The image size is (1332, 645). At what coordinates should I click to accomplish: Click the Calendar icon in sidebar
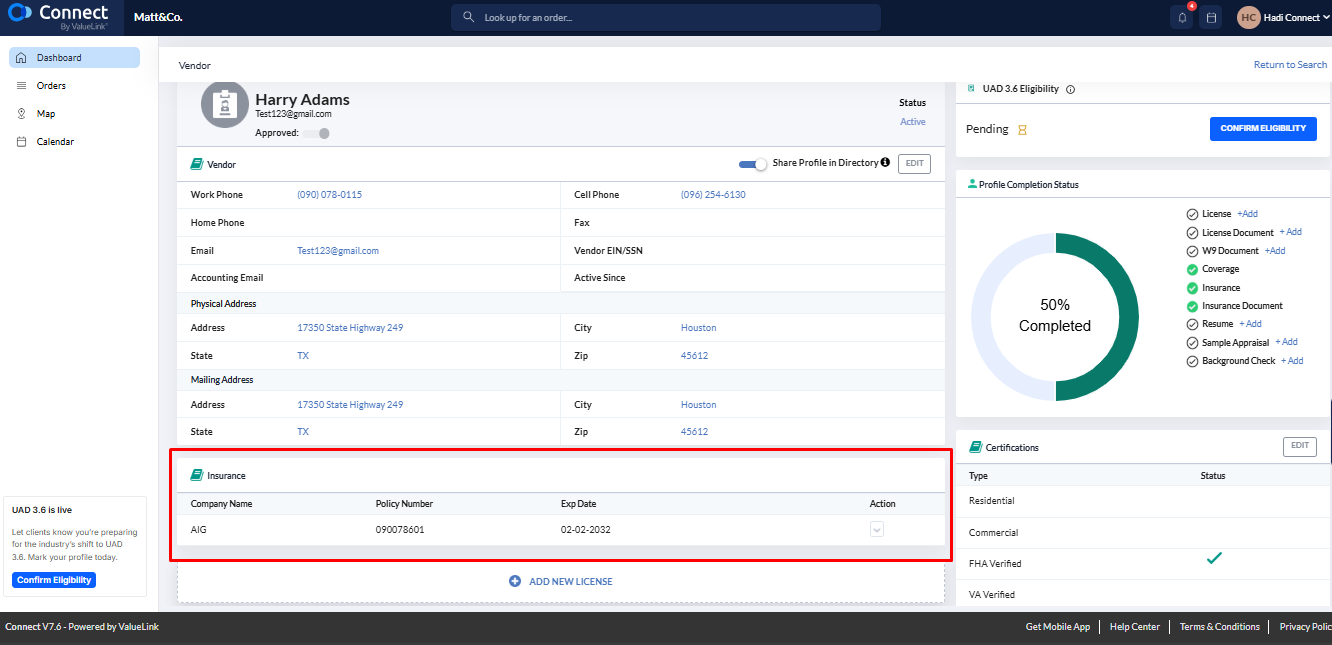(x=21, y=142)
